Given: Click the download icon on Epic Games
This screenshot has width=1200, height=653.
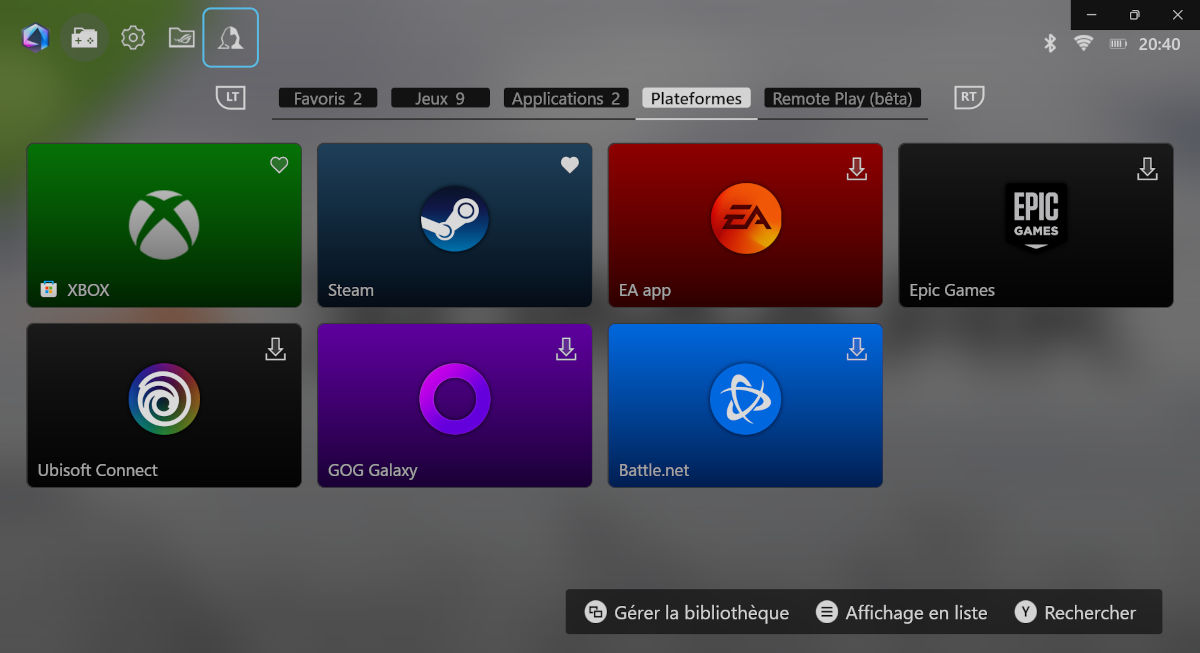Looking at the screenshot, I should tap(1147, 169).
